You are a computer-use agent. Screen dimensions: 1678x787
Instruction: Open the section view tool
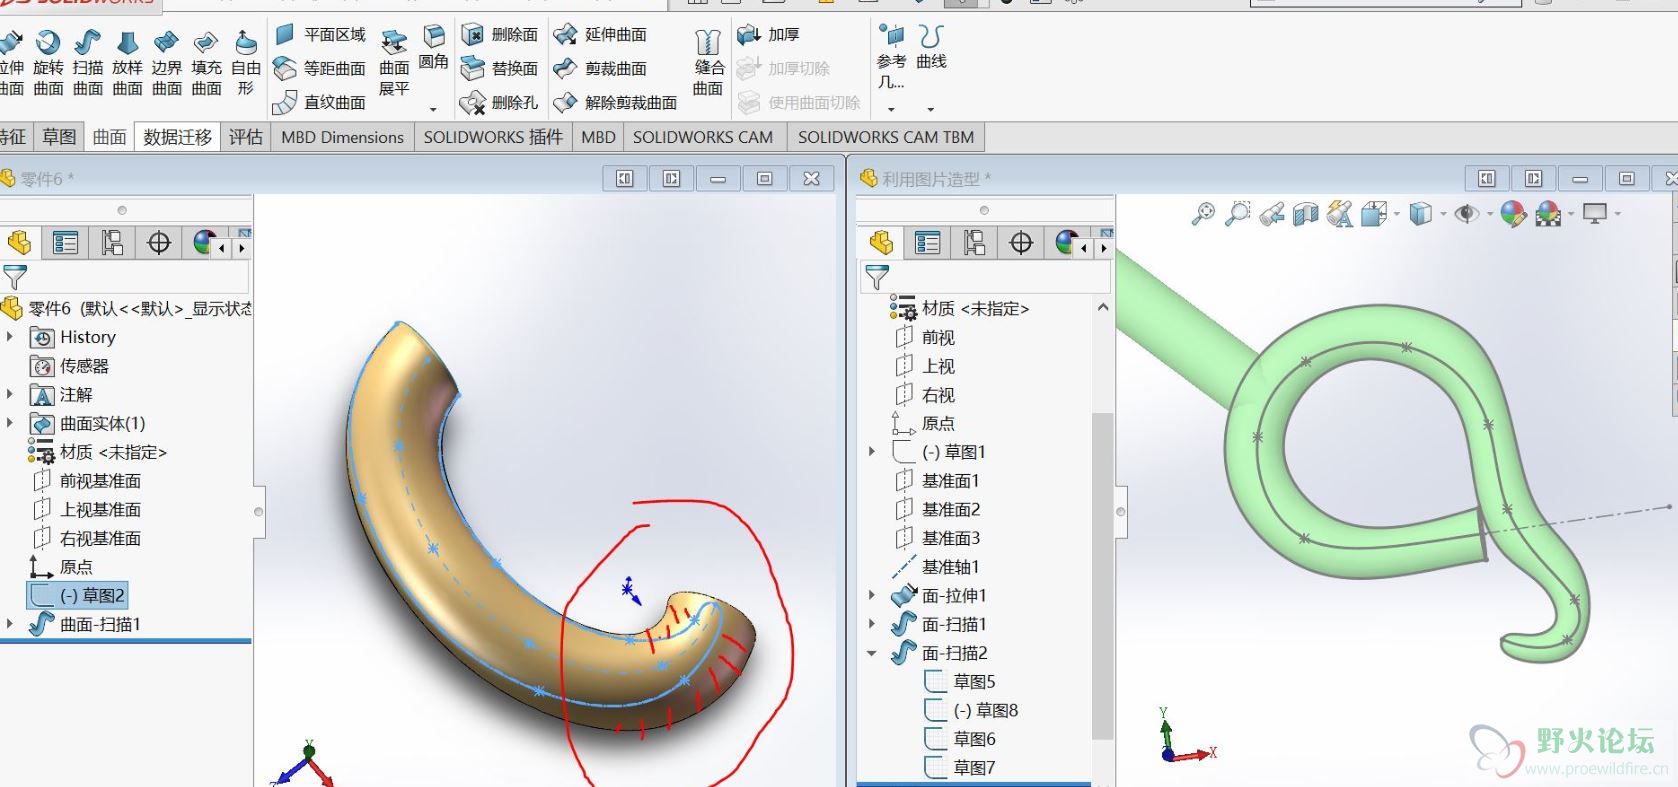tap(1305, 213)
